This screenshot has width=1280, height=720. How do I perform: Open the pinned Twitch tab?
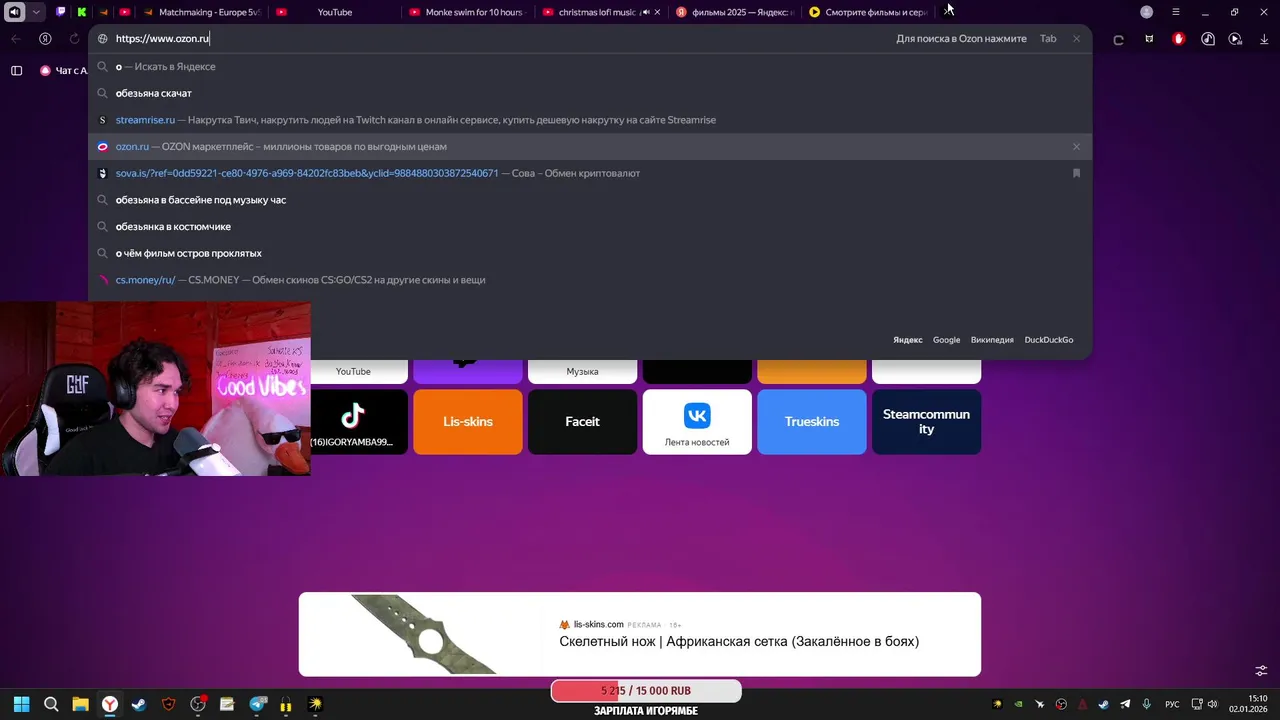(x=61, y=12)
